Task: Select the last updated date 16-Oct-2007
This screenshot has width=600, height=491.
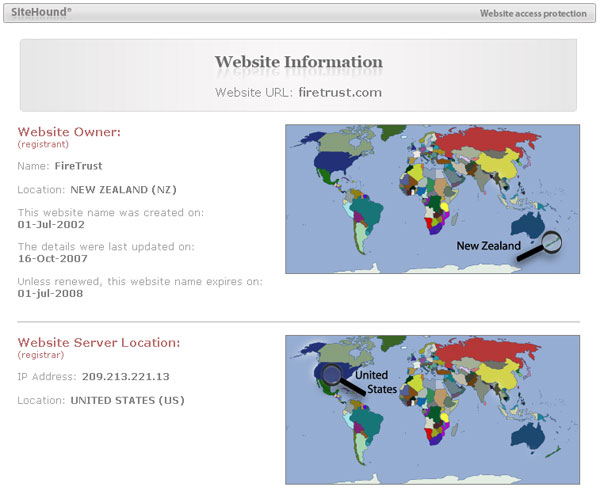Action: point(53,259)
